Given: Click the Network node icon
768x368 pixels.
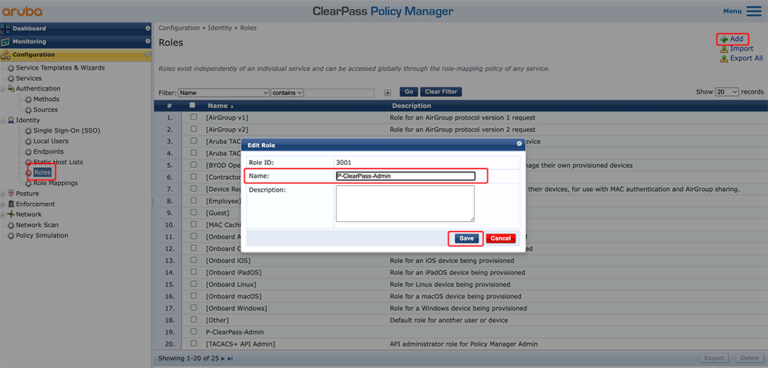Looking at the screenshot, I should click(11, 215).
